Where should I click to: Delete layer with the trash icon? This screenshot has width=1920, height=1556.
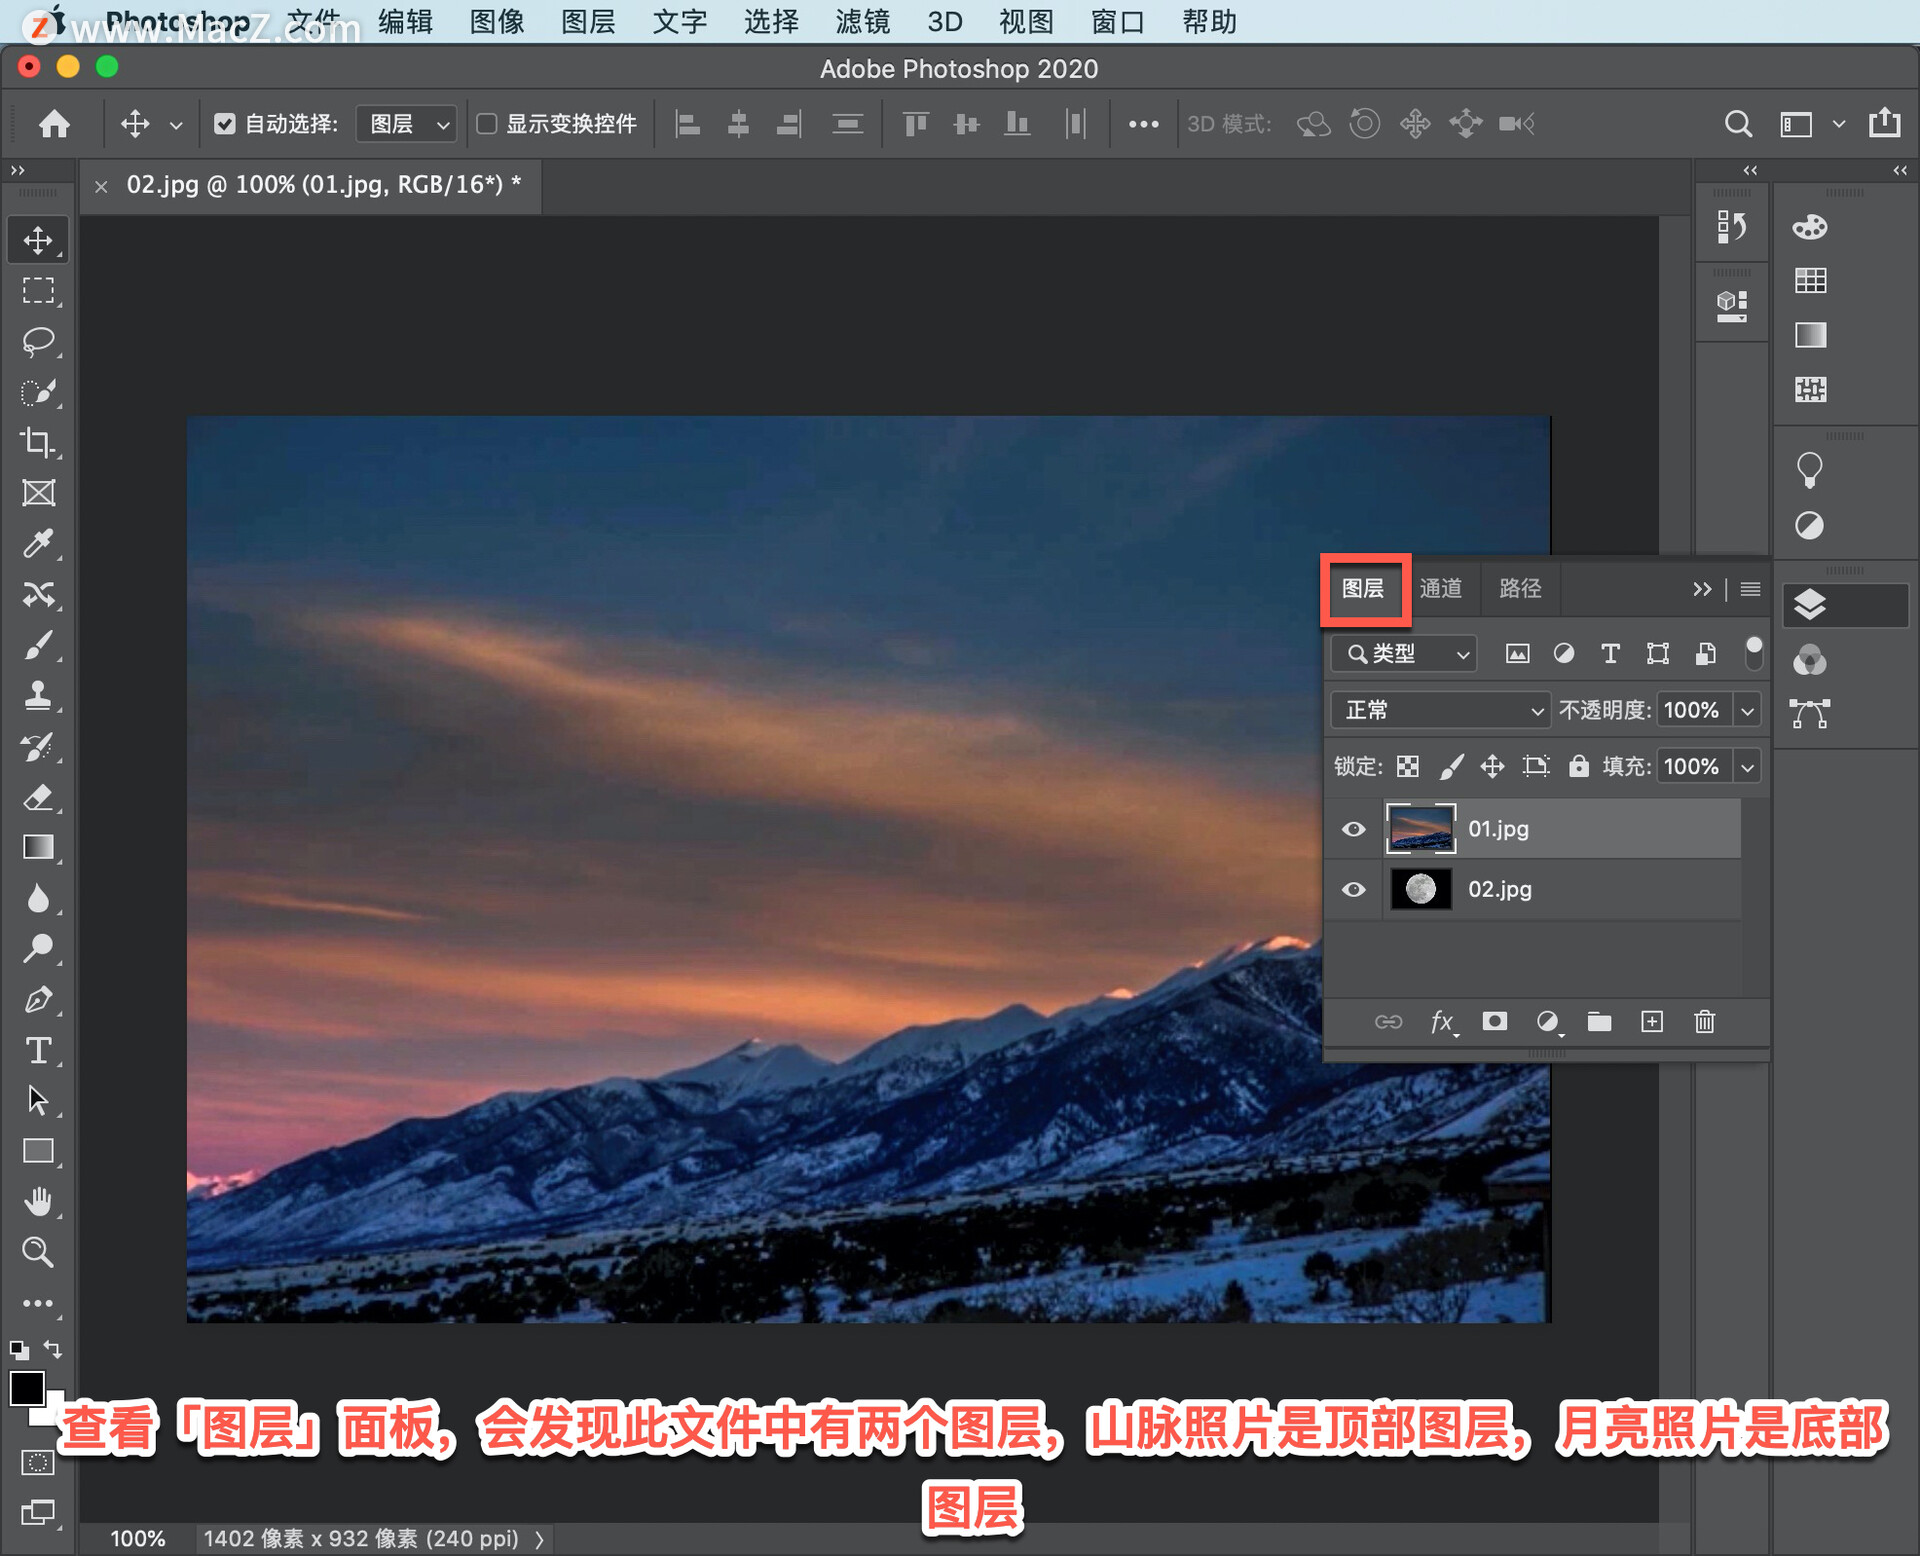1705,1021
